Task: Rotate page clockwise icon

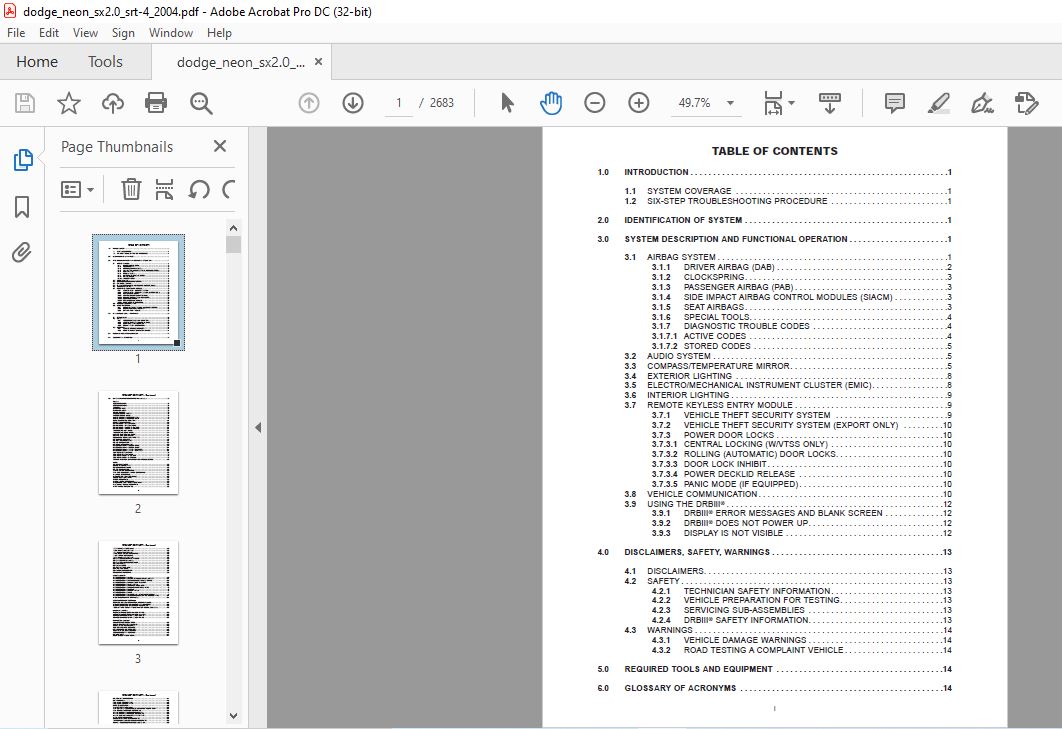Action: point(229,190)
